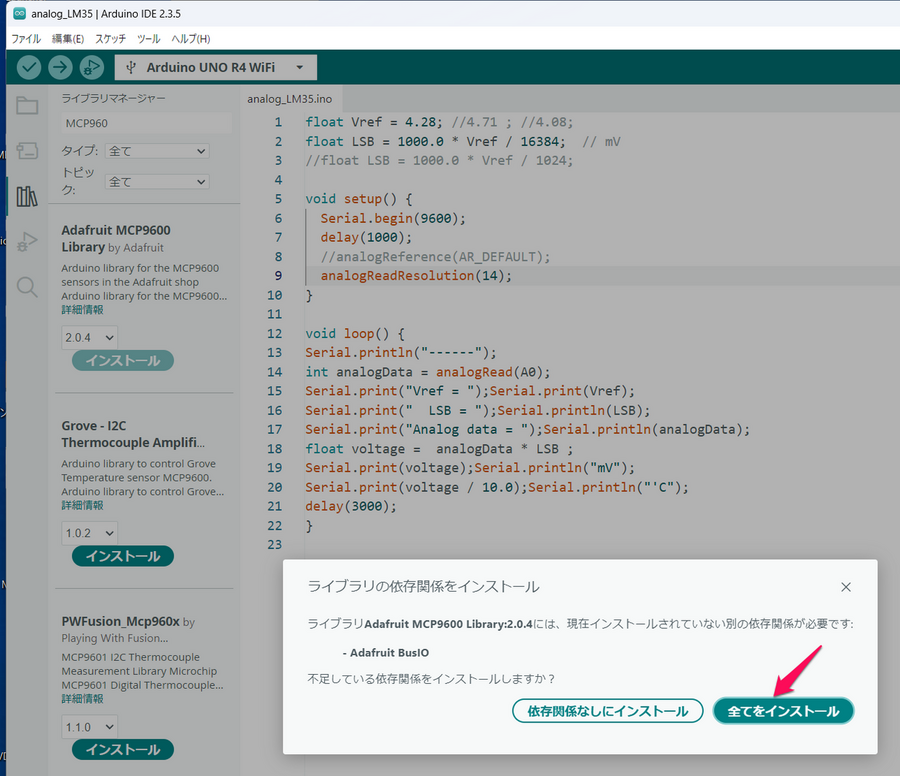This screenshot has width=900, height=776.
Task: Install the Adafruit MCP9600 Library
Action: (123, 360)
